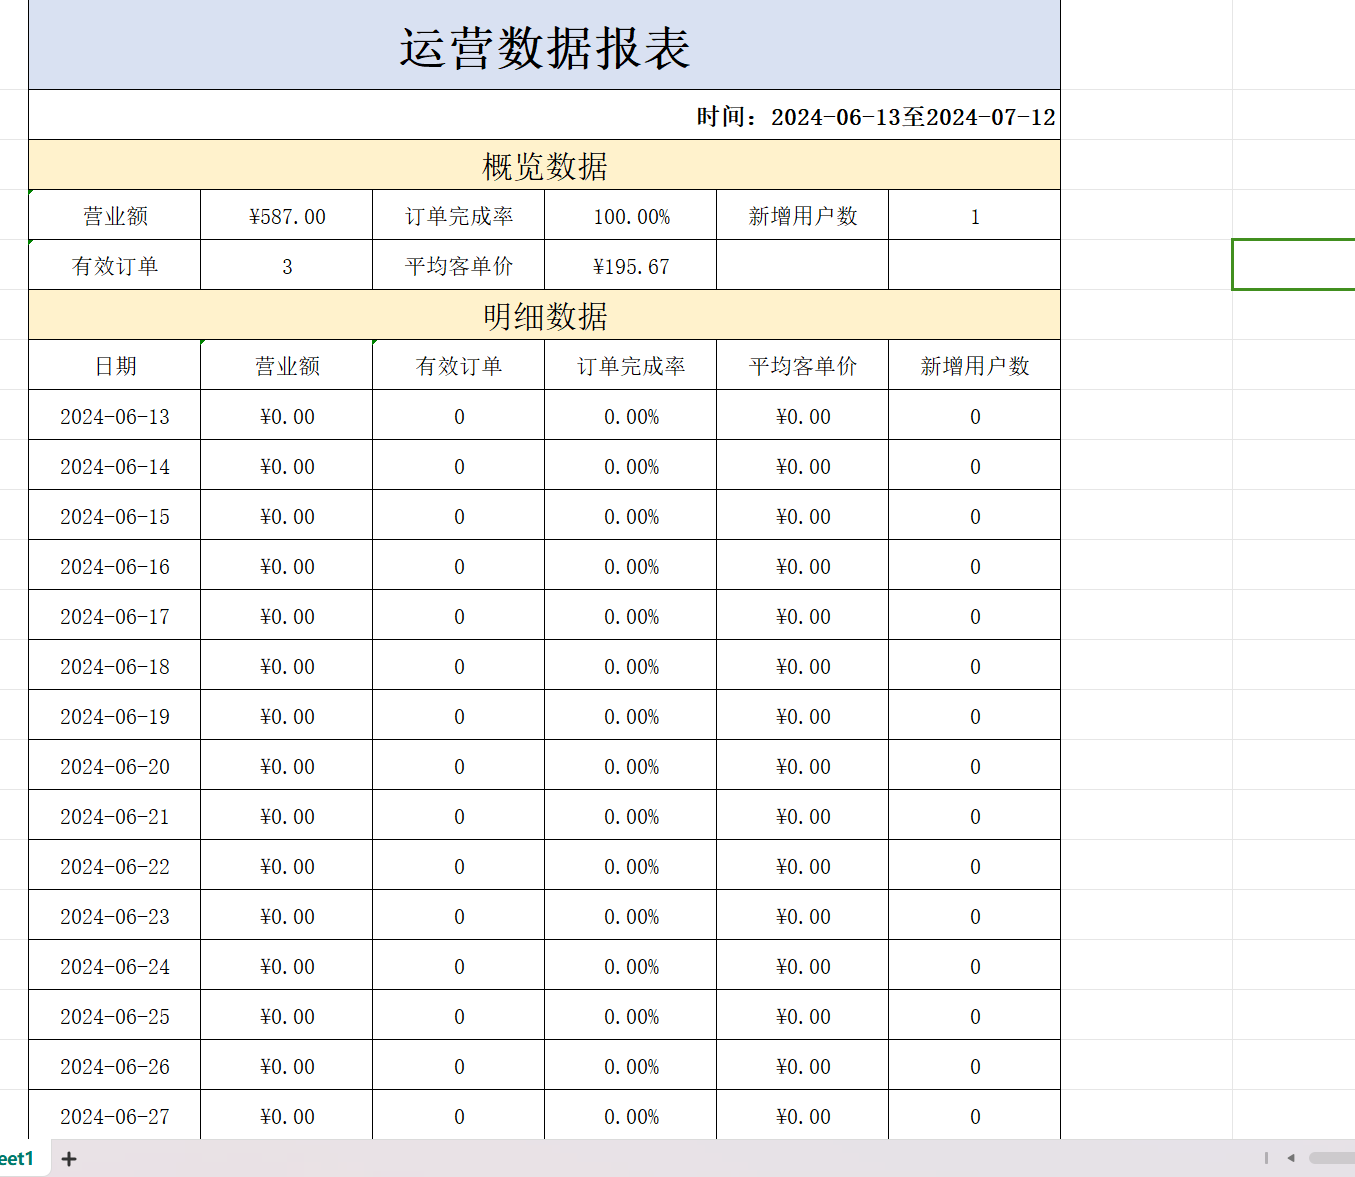Select the overview 订单完成率 label cell
Viewport: 1355px width, 1177px height.
(459, 215)
